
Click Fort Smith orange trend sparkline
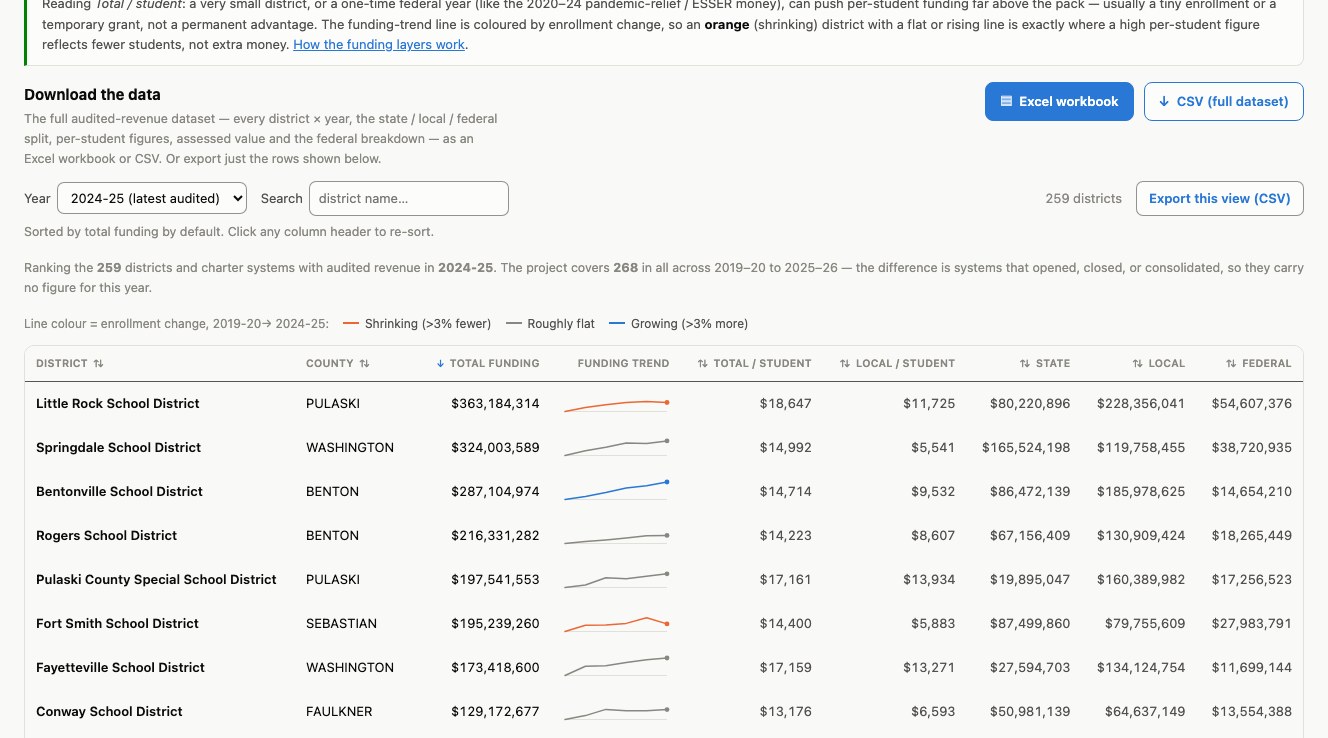pyautogui.click(x=617, y=624)
